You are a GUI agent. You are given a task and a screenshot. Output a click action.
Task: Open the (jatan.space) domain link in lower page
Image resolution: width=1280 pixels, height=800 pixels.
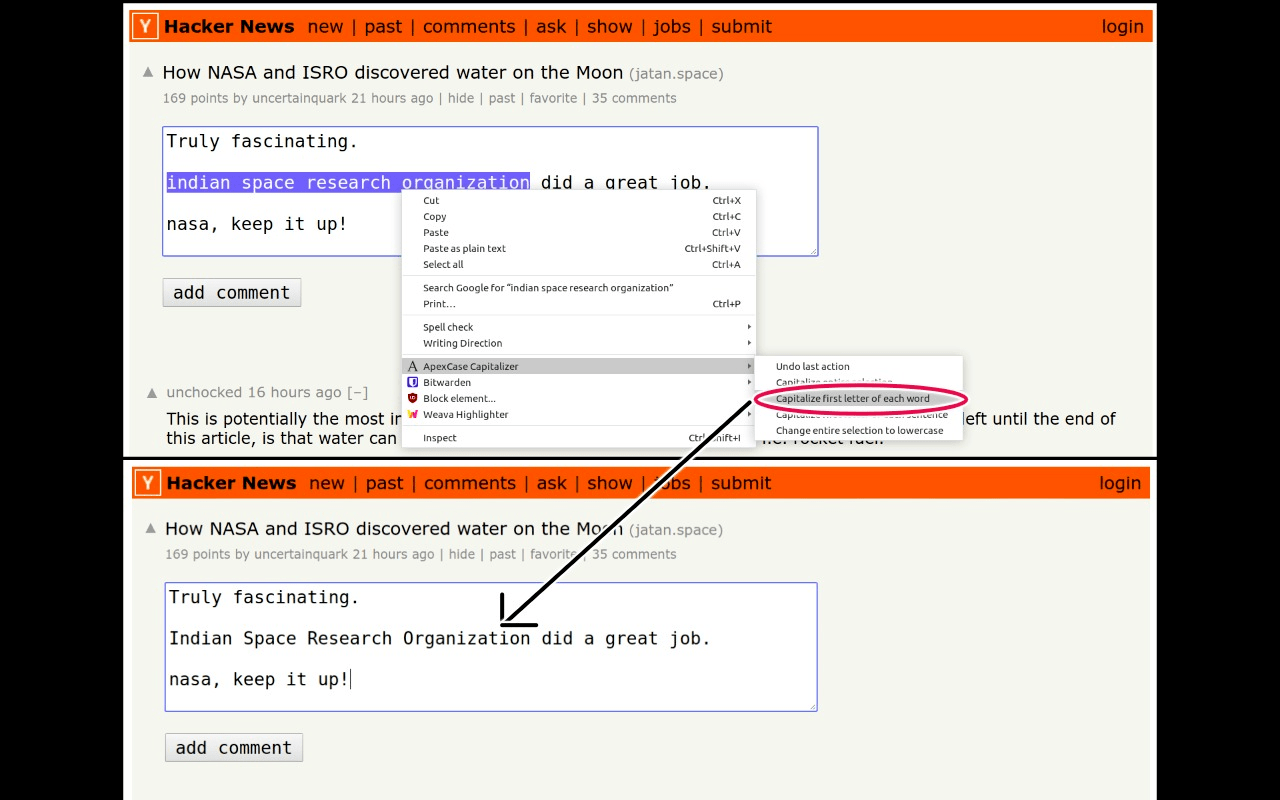677,530
